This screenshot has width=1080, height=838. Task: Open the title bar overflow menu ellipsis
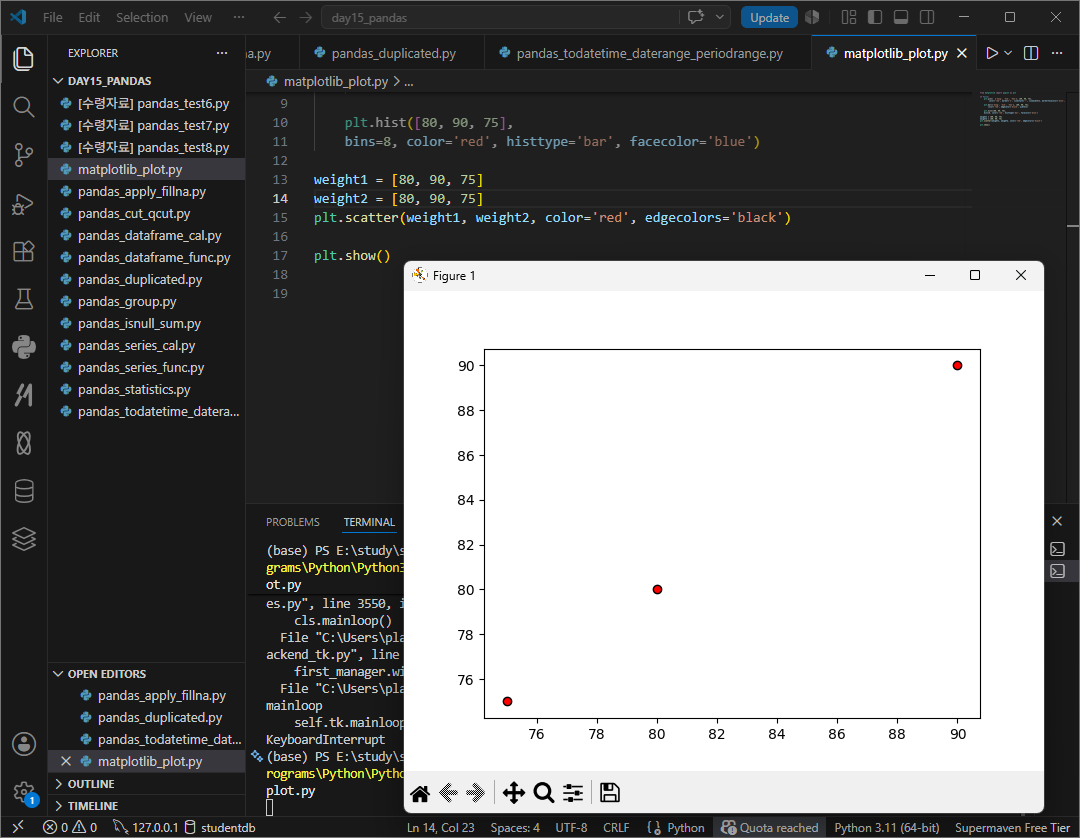tap(239, 17)
